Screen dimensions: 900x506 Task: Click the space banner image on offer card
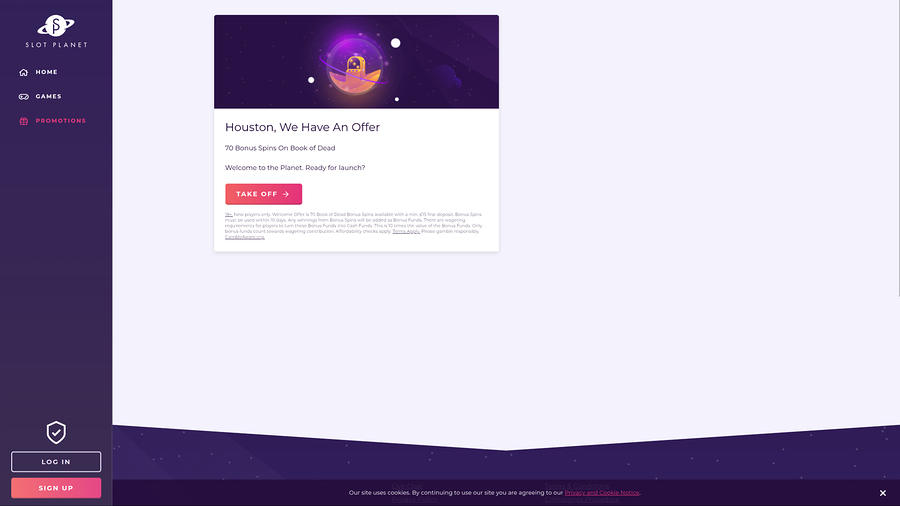pos(356,62)
